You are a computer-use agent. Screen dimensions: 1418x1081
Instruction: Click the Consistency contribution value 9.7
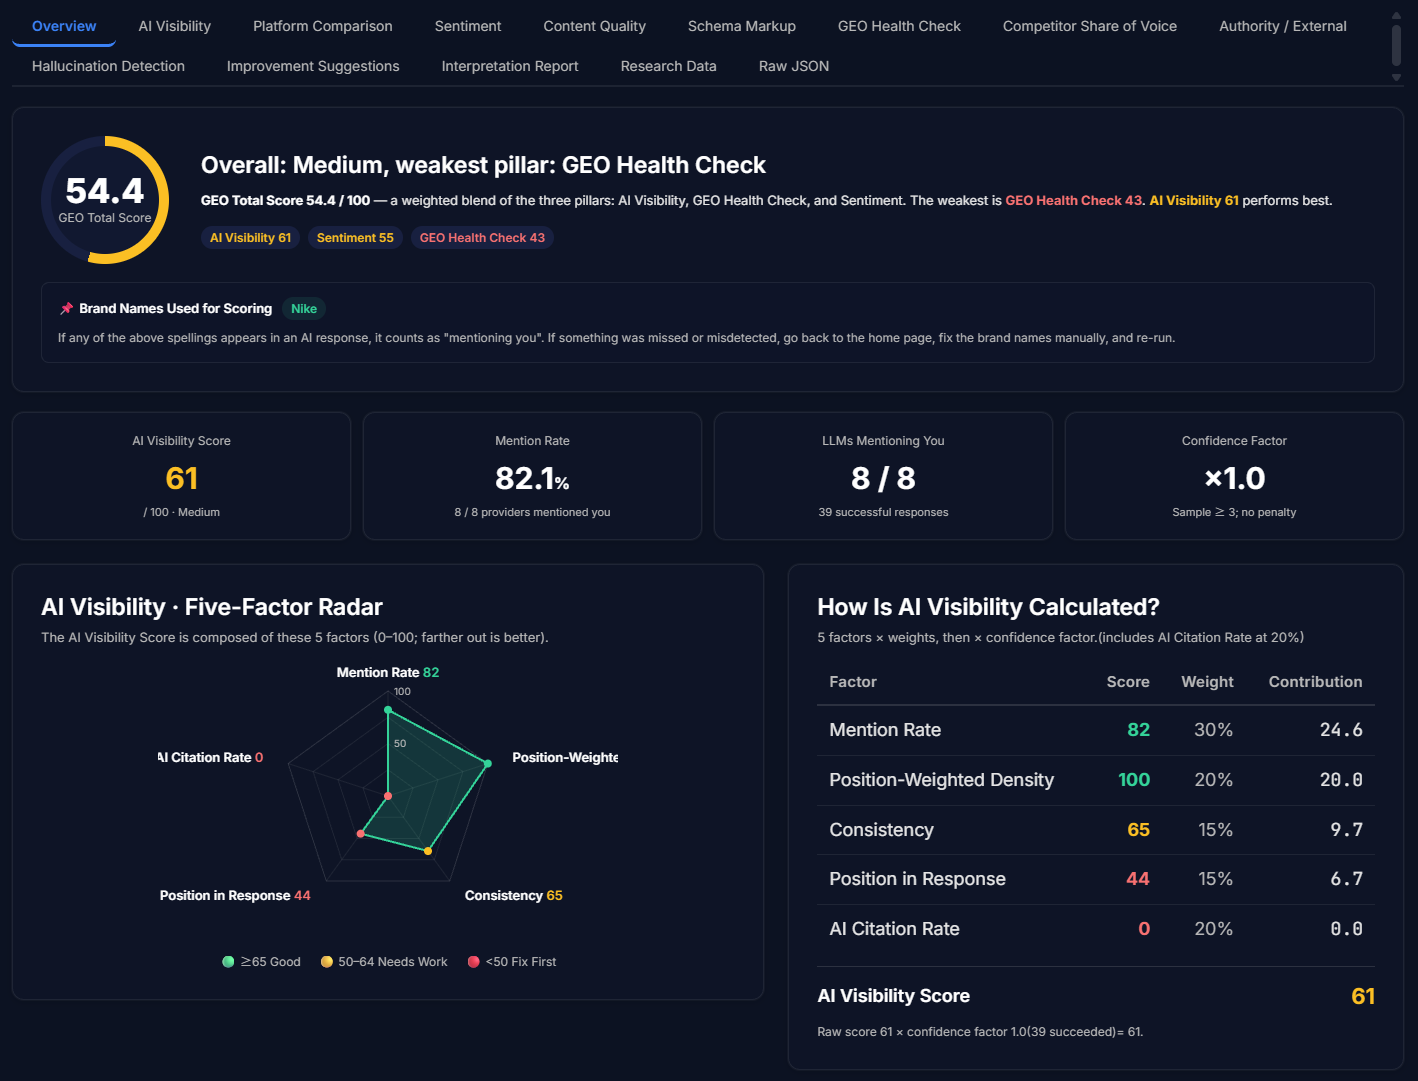click(x=1346, y=830)
